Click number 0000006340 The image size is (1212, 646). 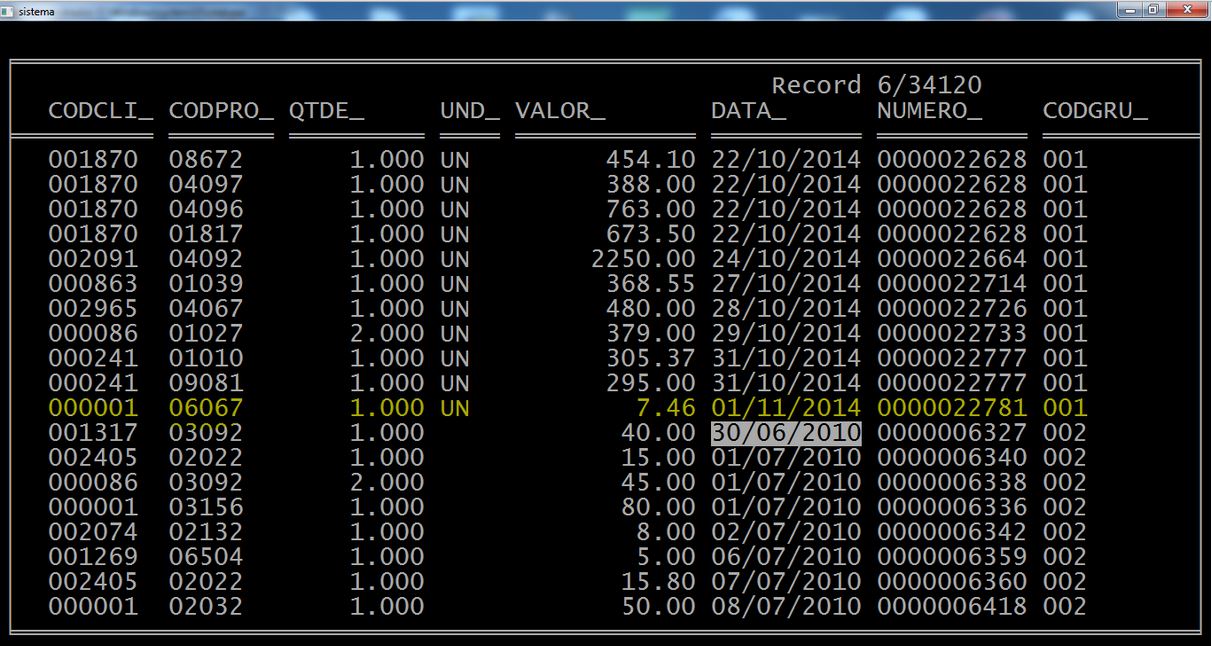click(952, 458)
